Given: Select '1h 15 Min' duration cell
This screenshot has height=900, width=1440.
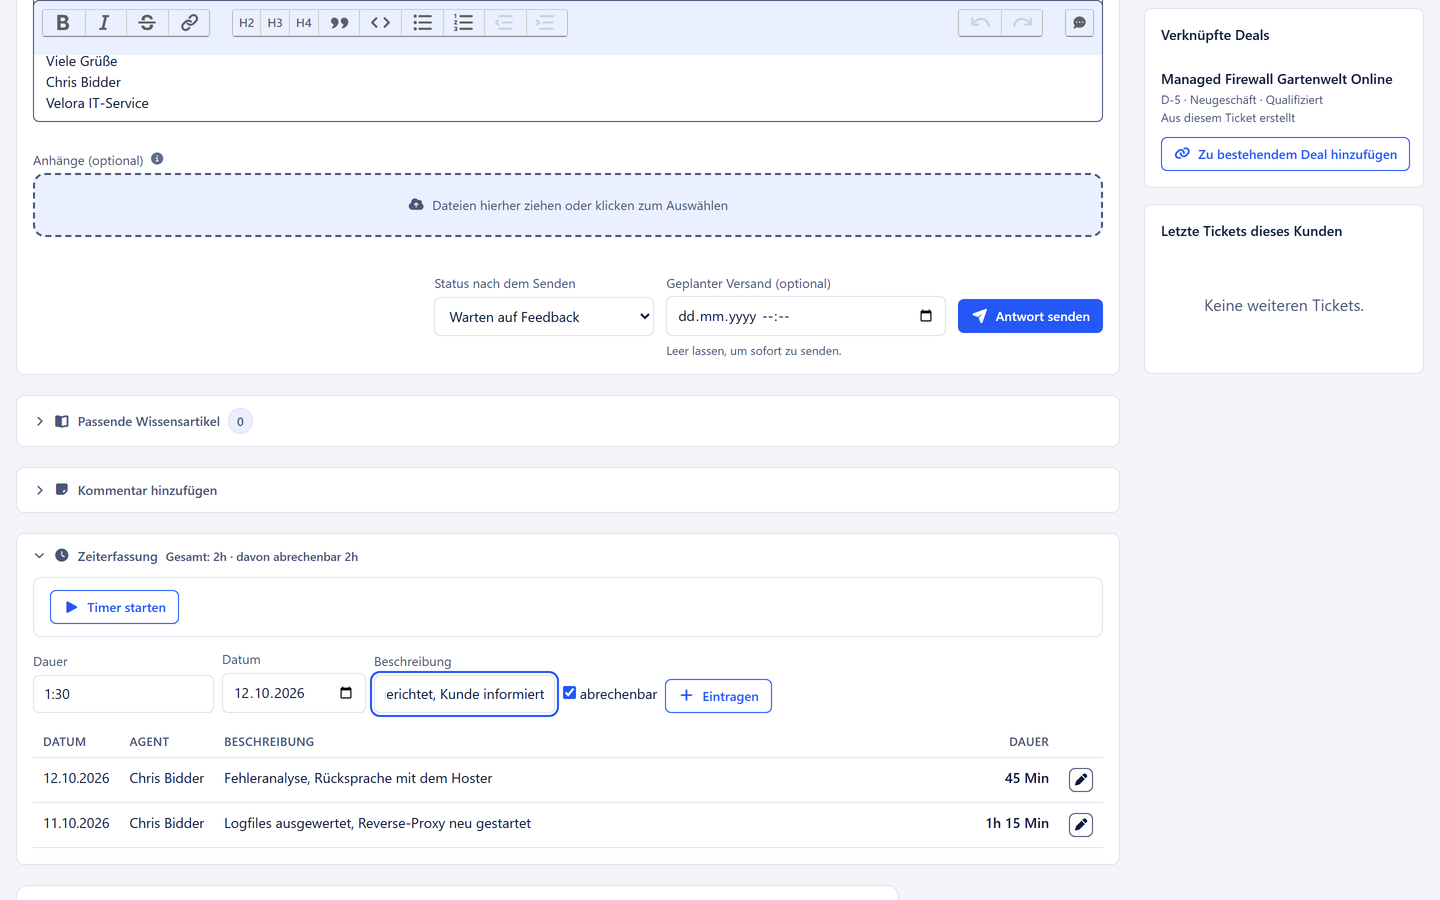Looking at the screenshot, I should (1017, 823).
